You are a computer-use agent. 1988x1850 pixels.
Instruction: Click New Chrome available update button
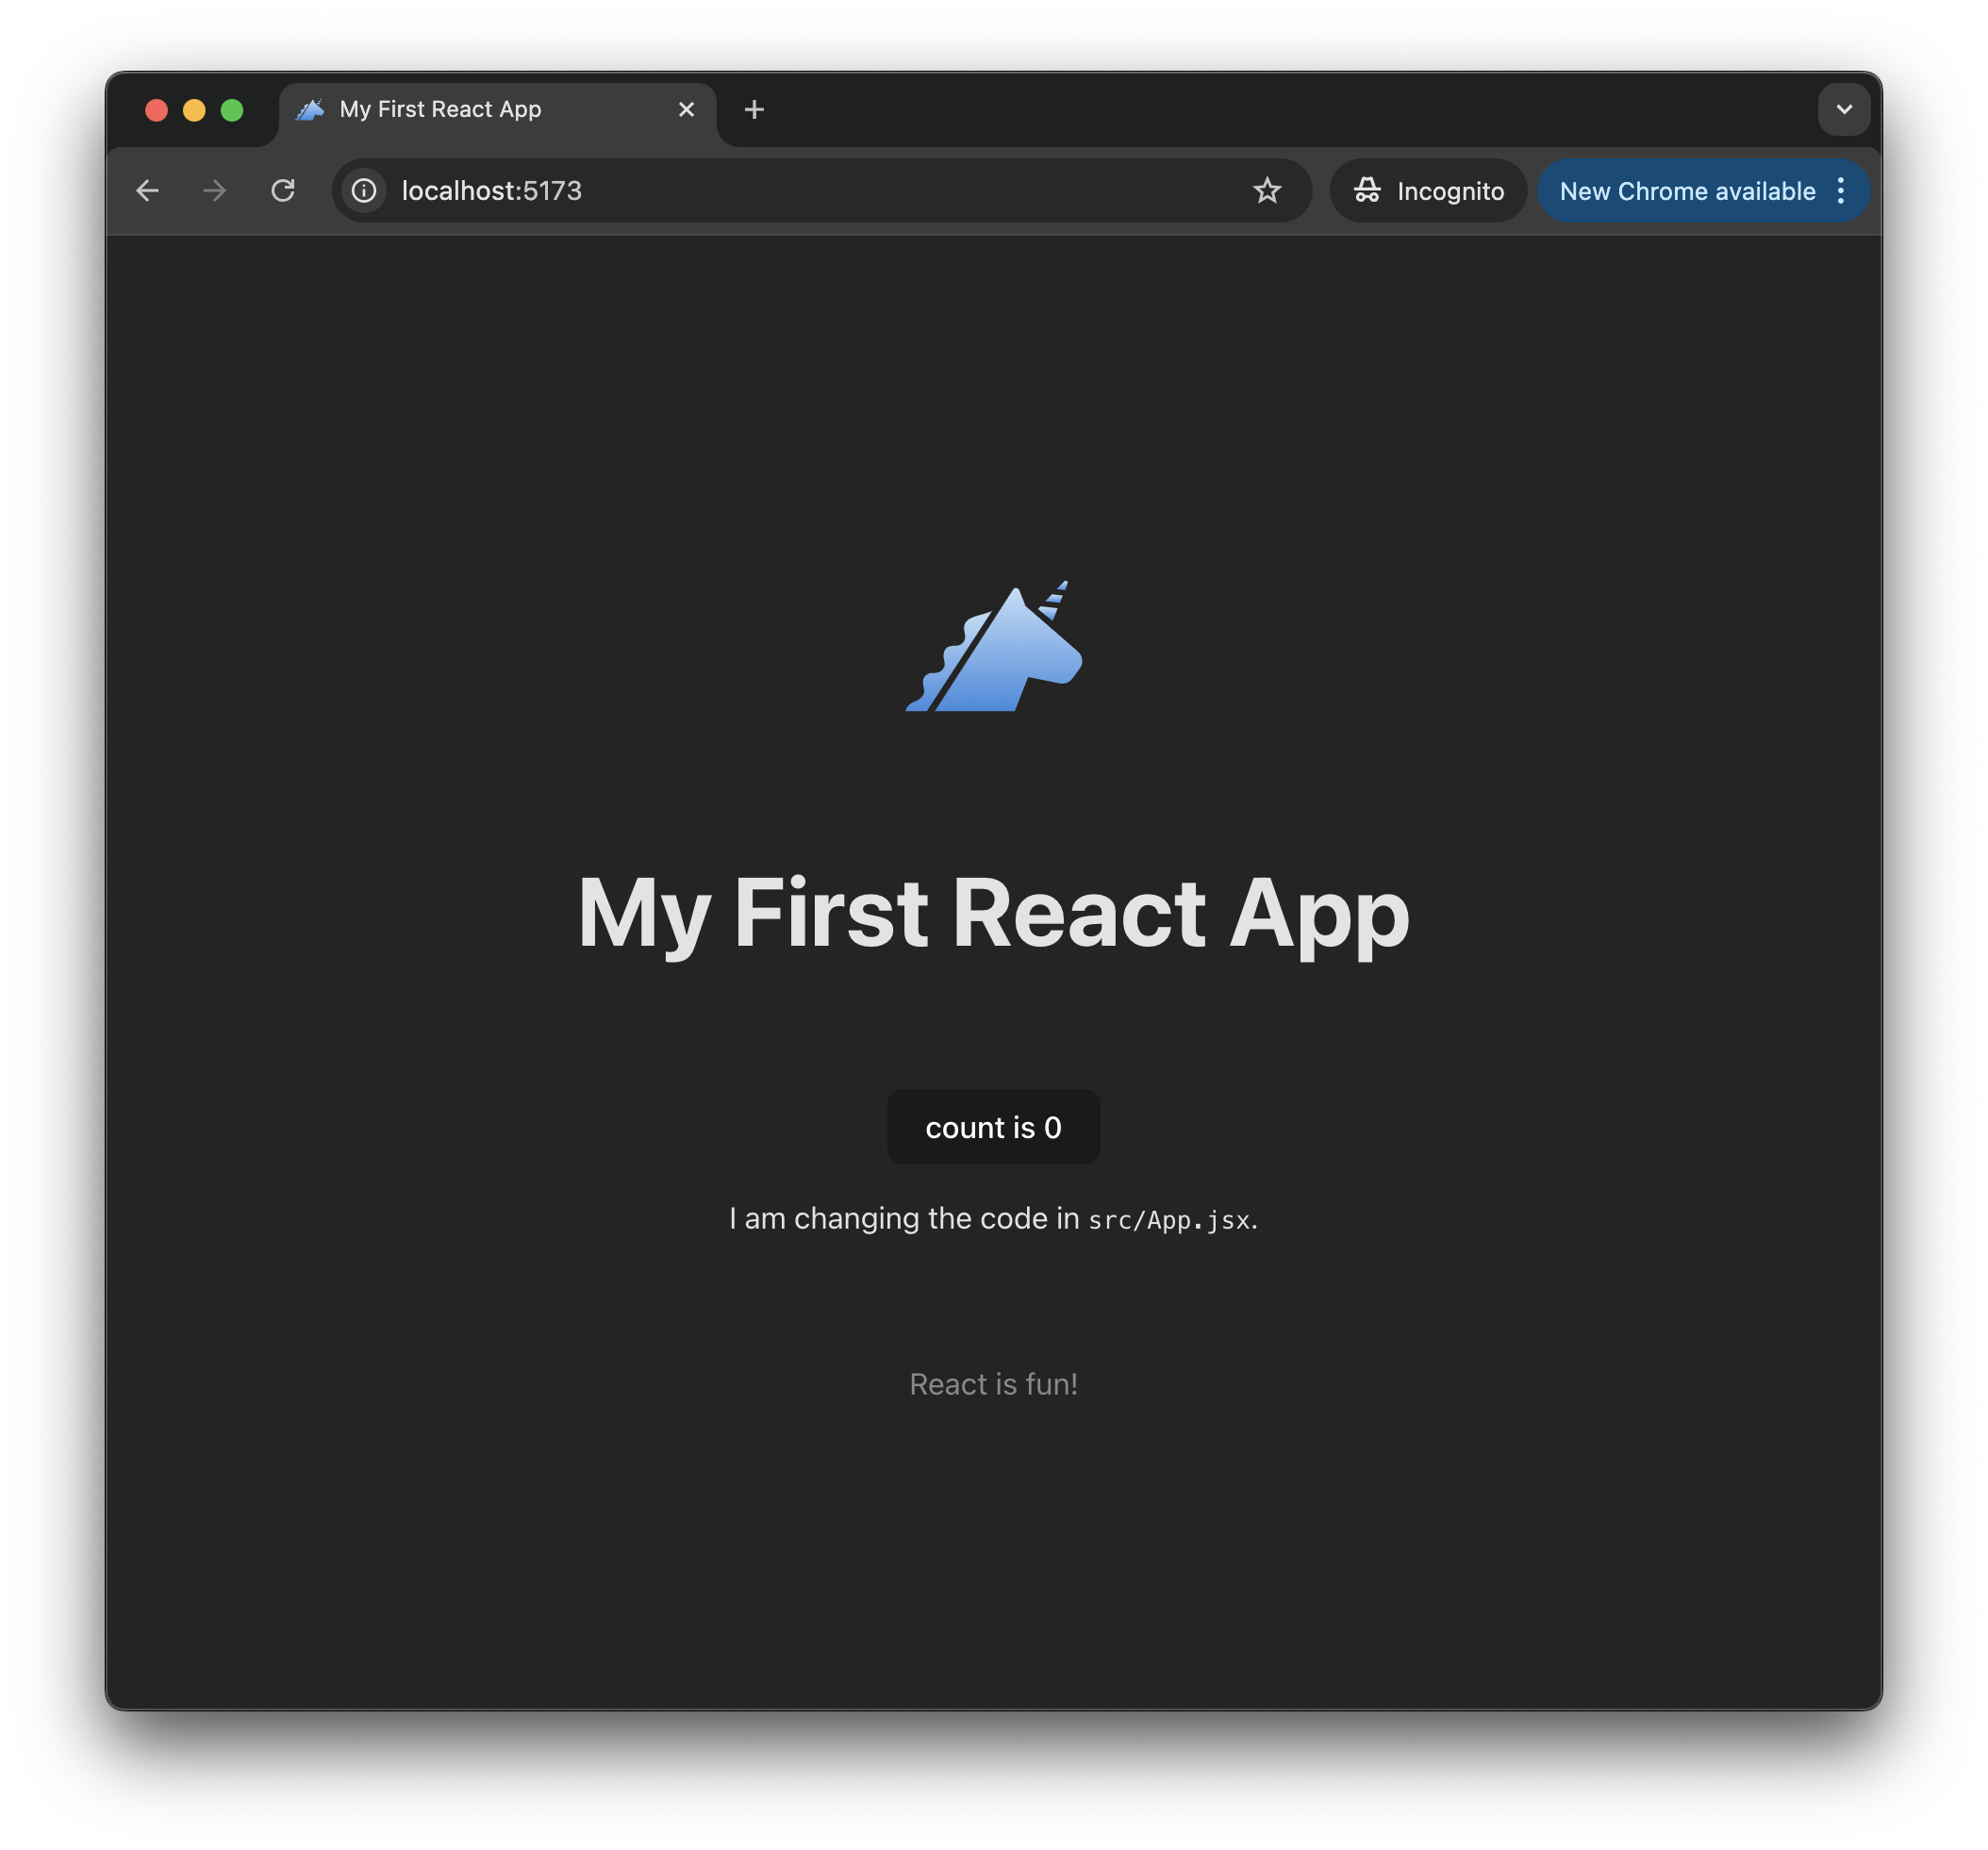click(x=1686, y=191)
